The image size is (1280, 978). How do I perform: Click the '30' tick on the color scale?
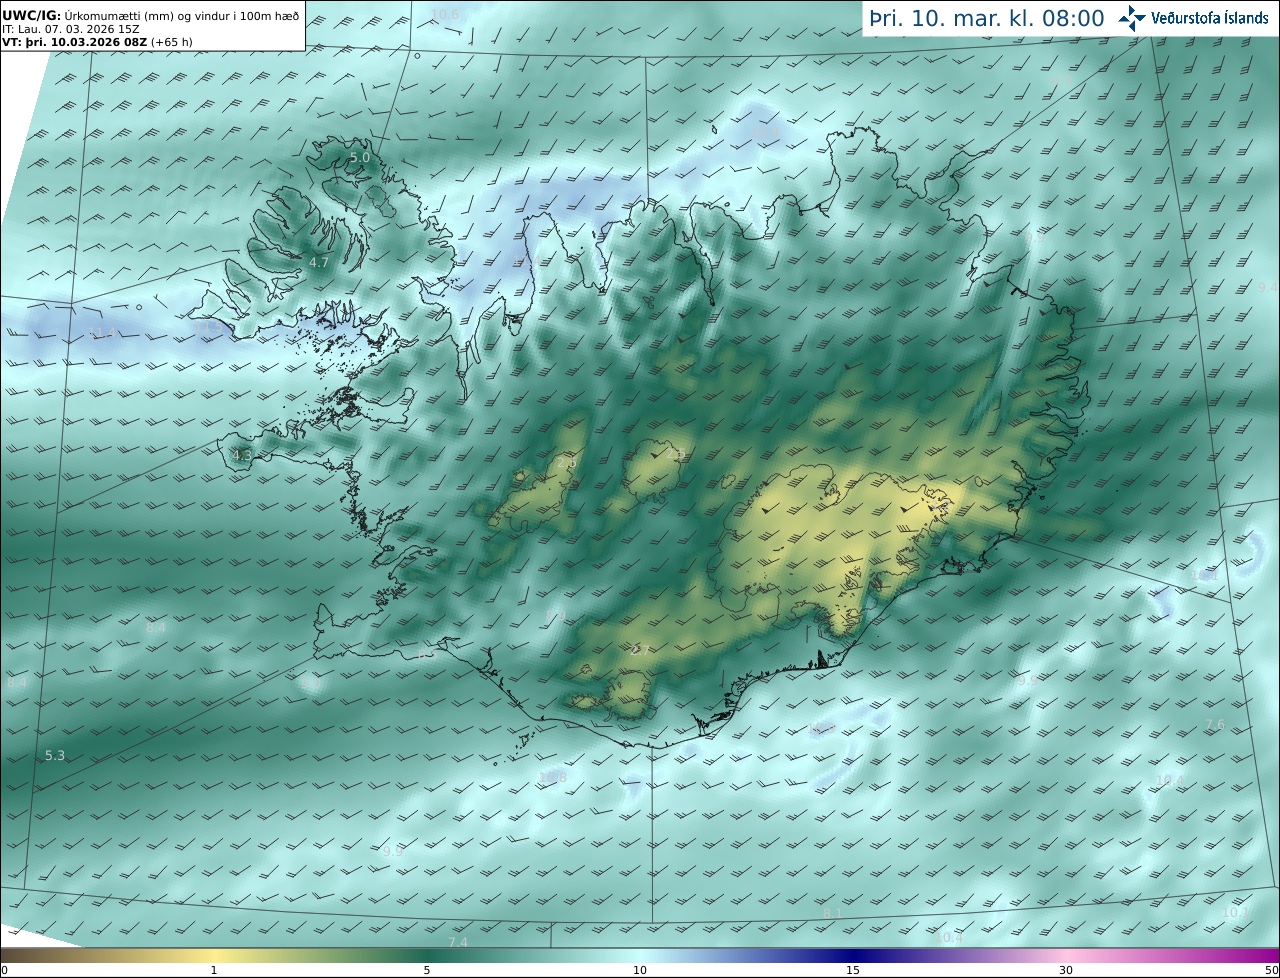[1066, 971]
